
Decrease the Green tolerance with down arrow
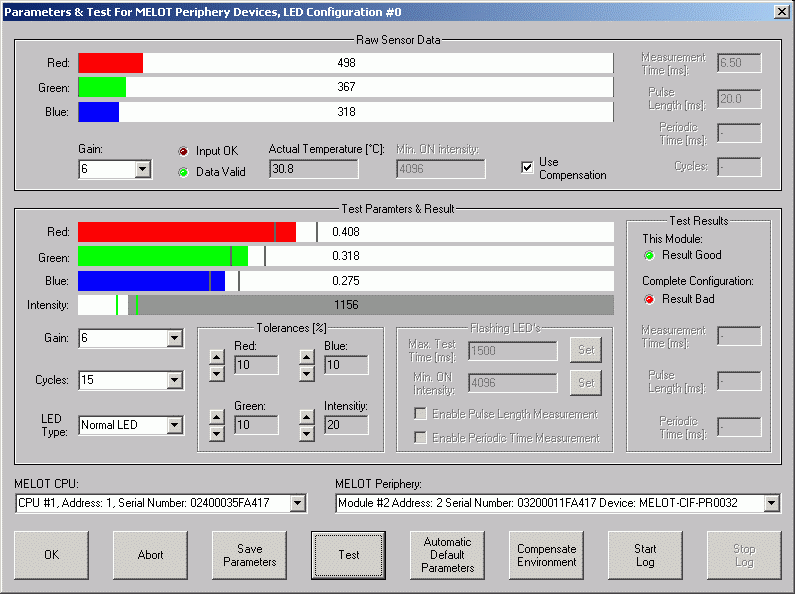tap(216, 433)
